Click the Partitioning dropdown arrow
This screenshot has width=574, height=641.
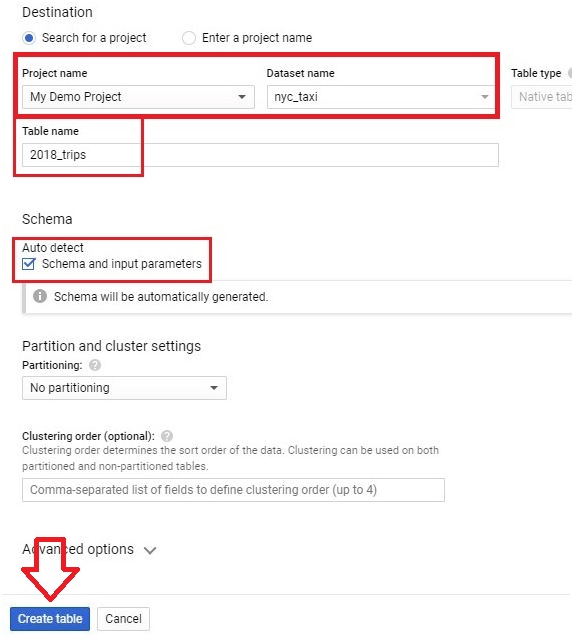pyautogui.click(x=214, y=388)
